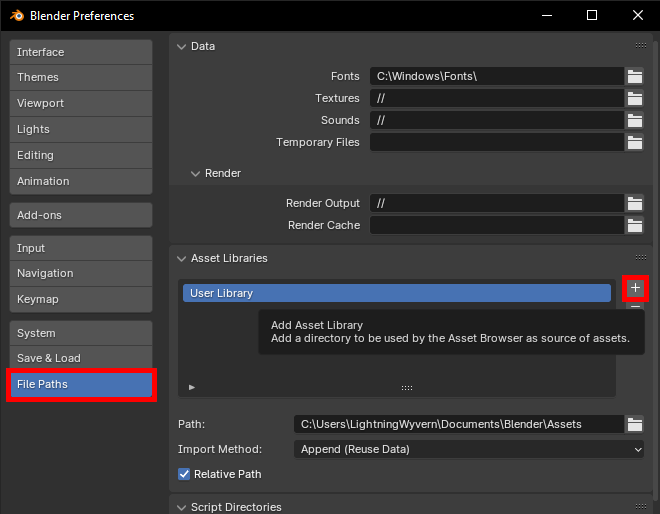Click the Blender logo in title bar
660x514 pixels.
(17, 16)
